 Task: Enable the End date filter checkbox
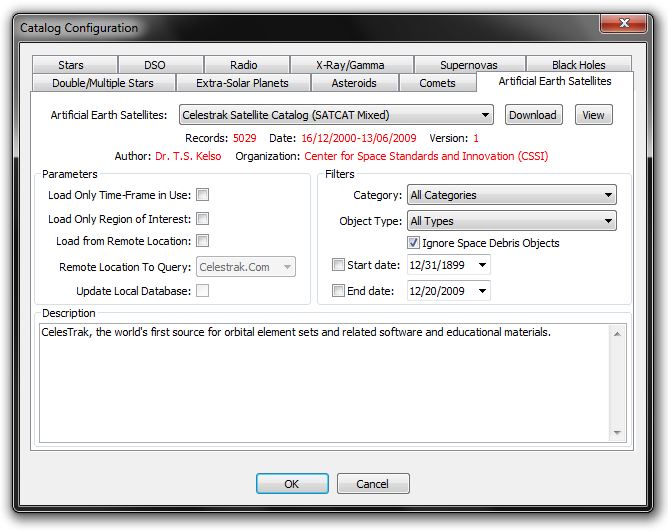click(x=338, y=291)
